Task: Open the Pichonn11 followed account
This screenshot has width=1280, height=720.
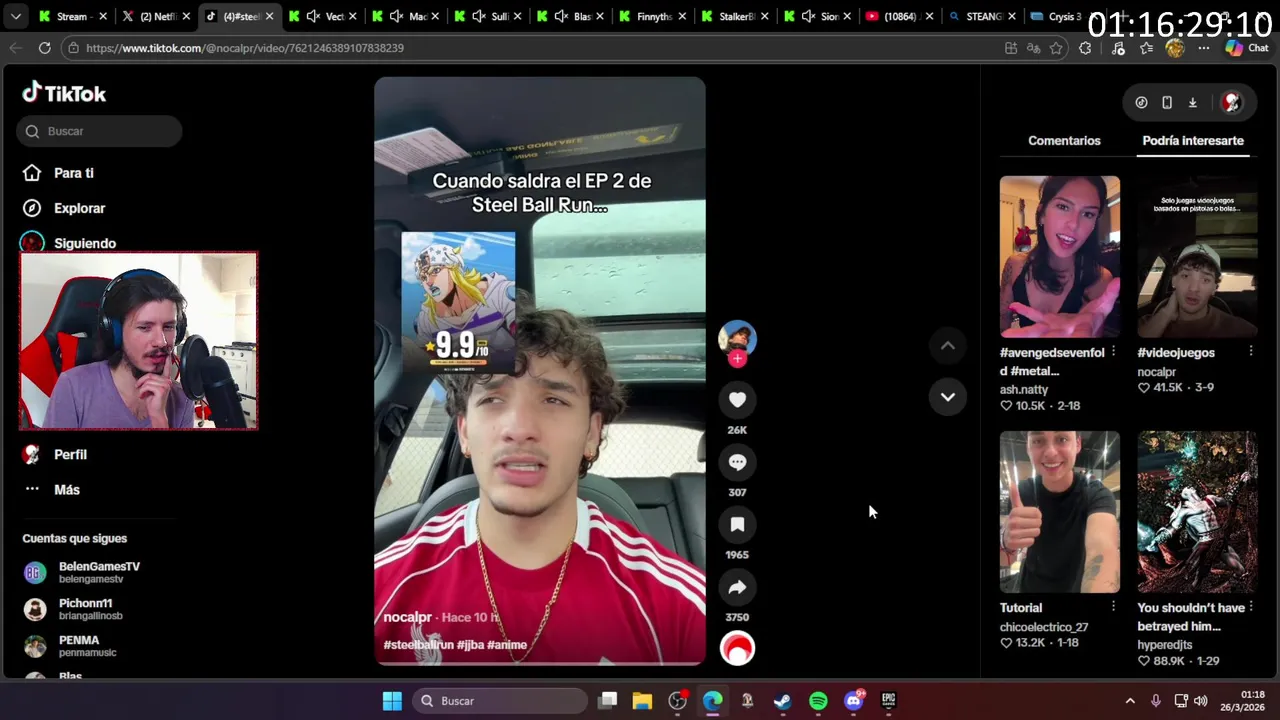Action: (74, 609)
